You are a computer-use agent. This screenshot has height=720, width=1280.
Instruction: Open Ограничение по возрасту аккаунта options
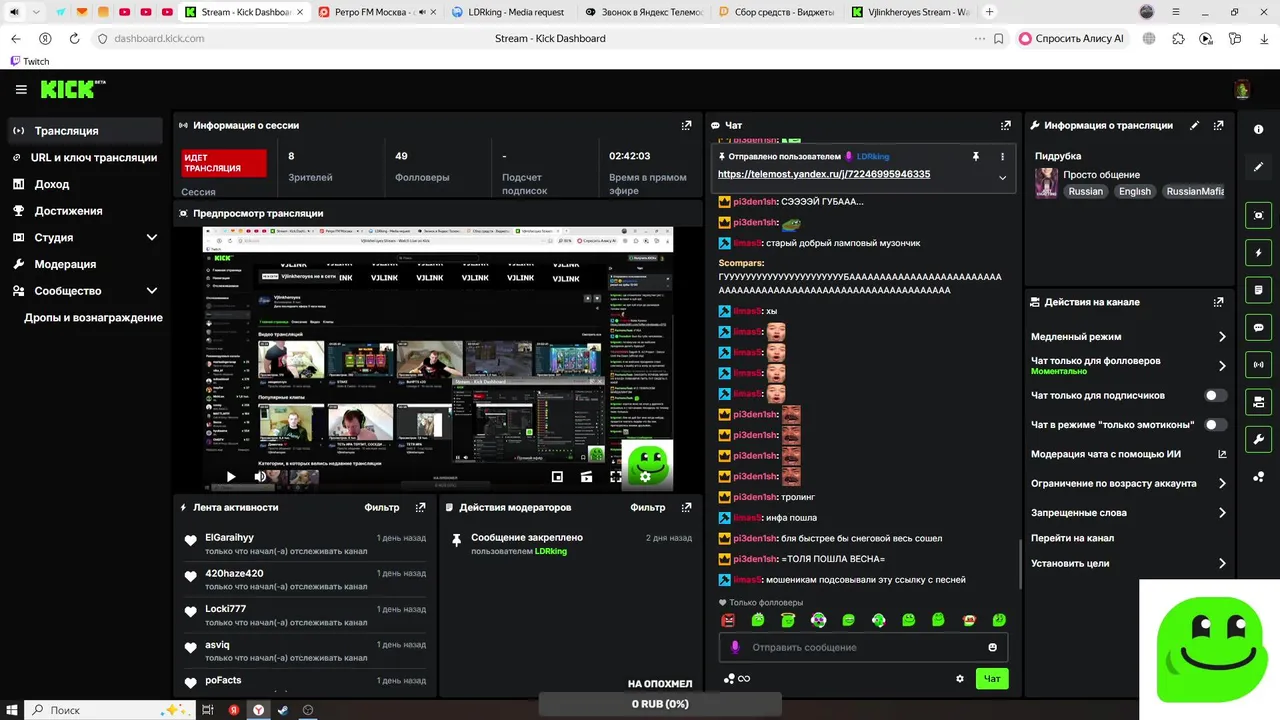point(1128,483)
